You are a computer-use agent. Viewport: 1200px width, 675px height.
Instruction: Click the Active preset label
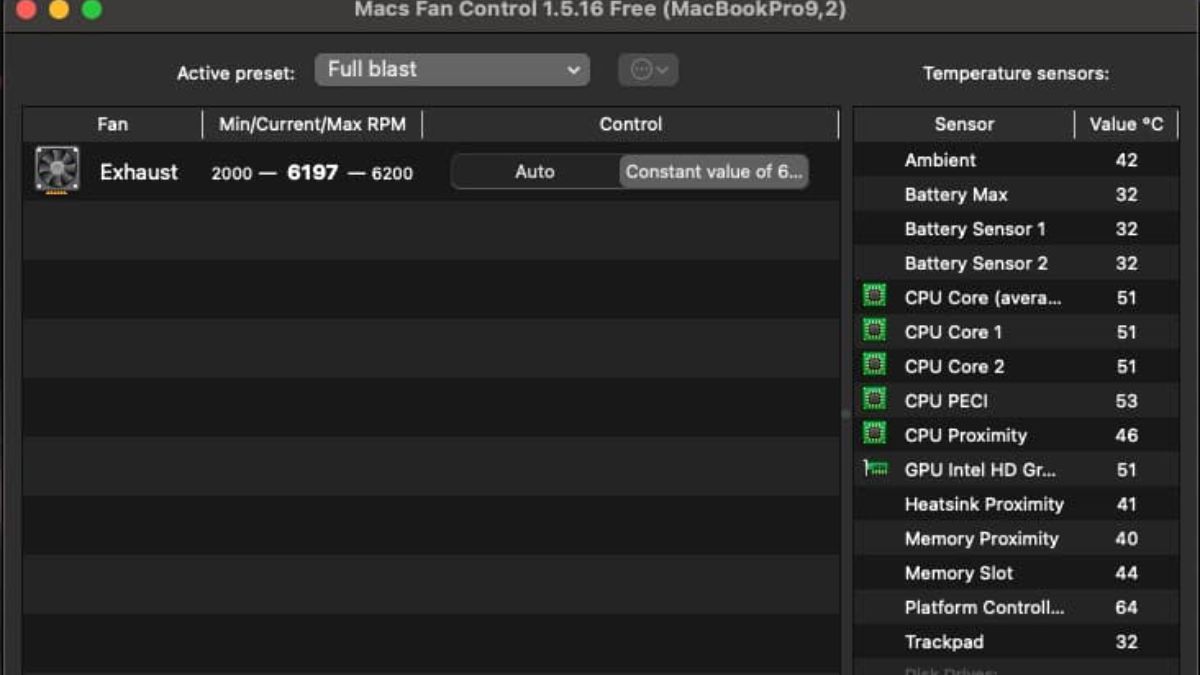pos(236,74)
